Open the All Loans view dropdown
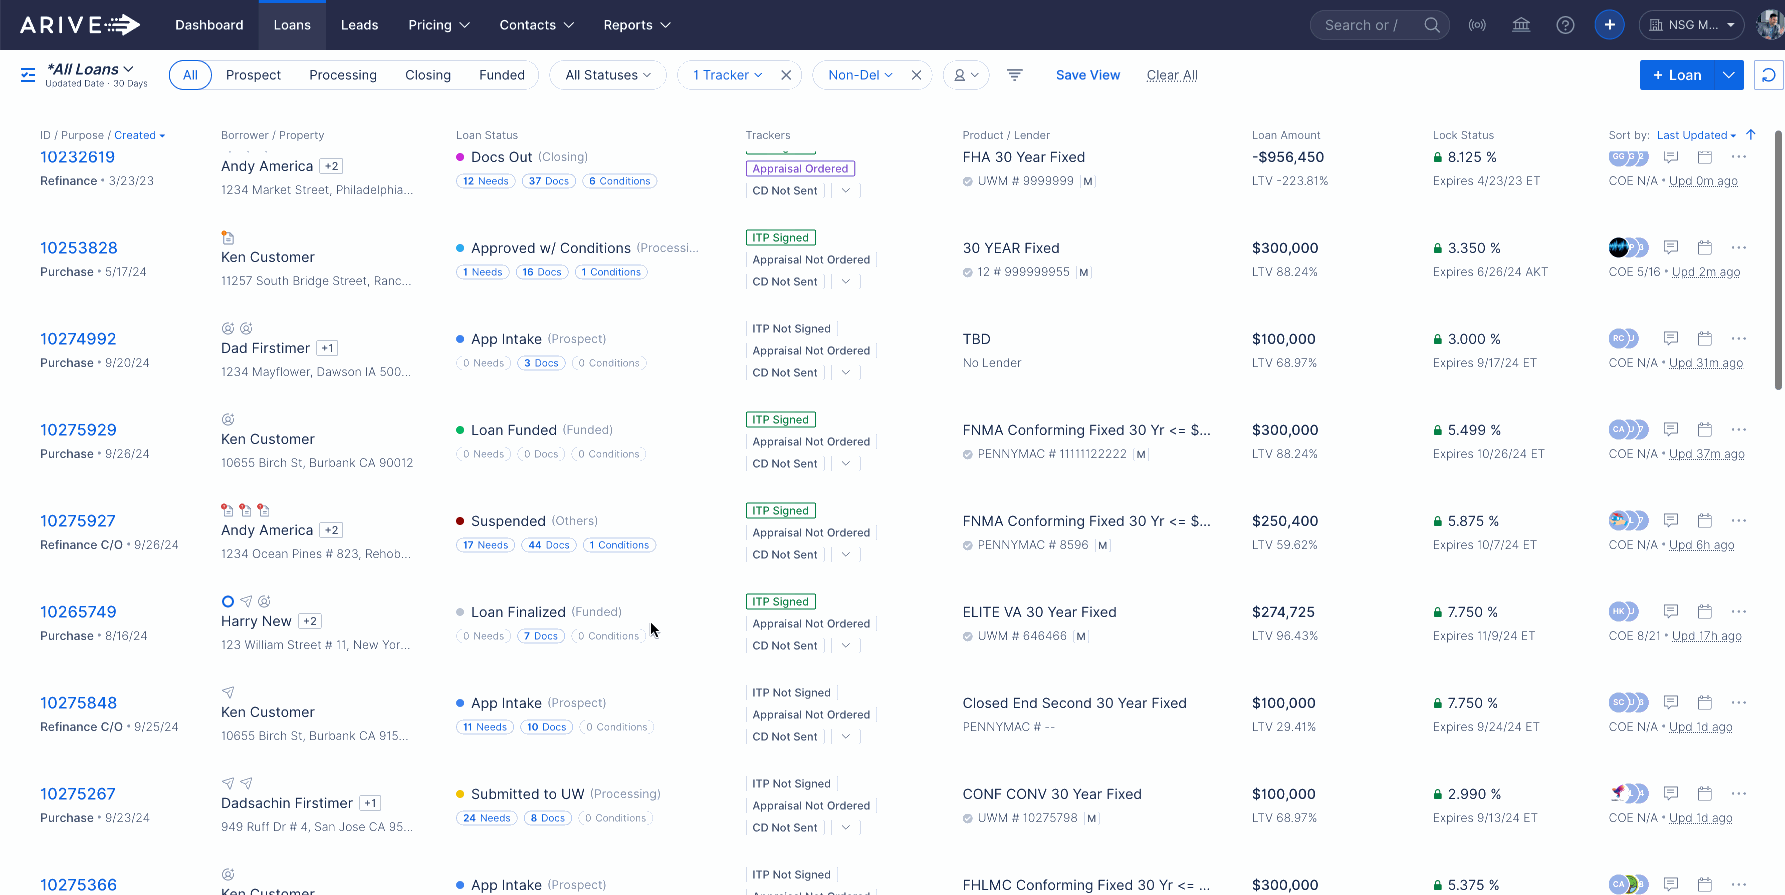The height and width of the screenshot is (895, 1785). (x=90, y=69)
